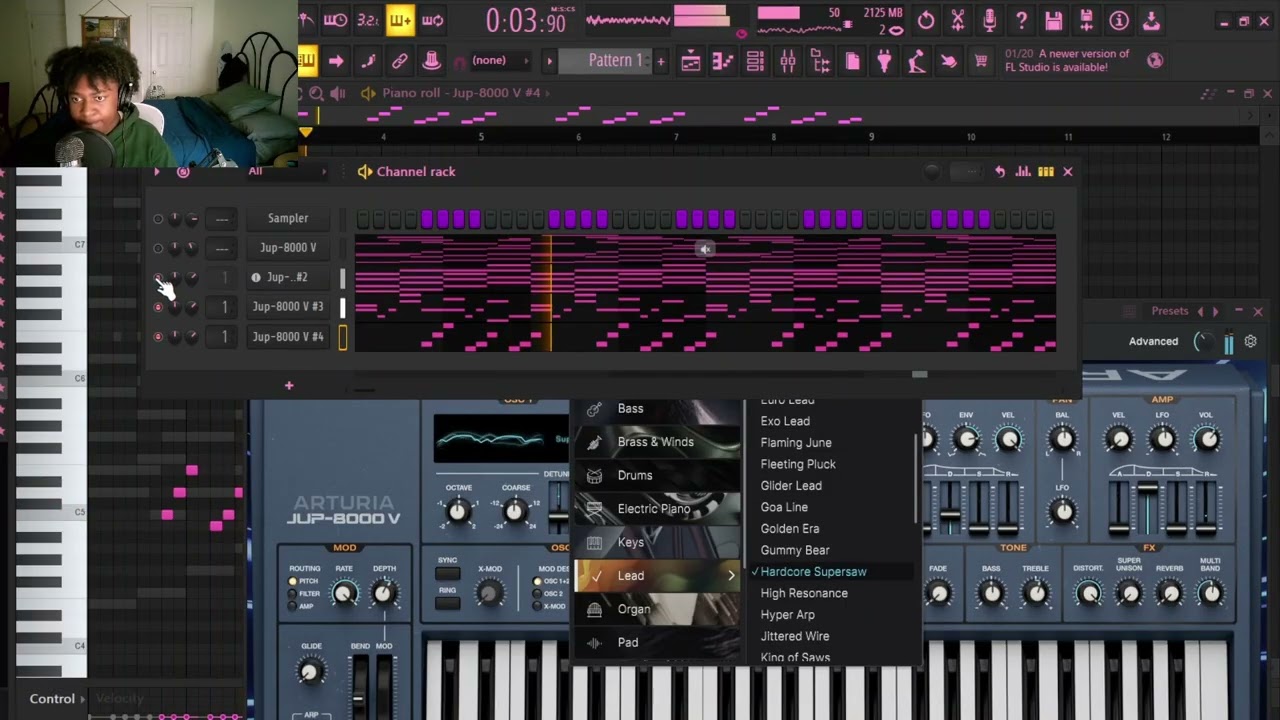Add a new channel with the plus button
Screen dimensions: 1280x720
click(x=289, y=385)
